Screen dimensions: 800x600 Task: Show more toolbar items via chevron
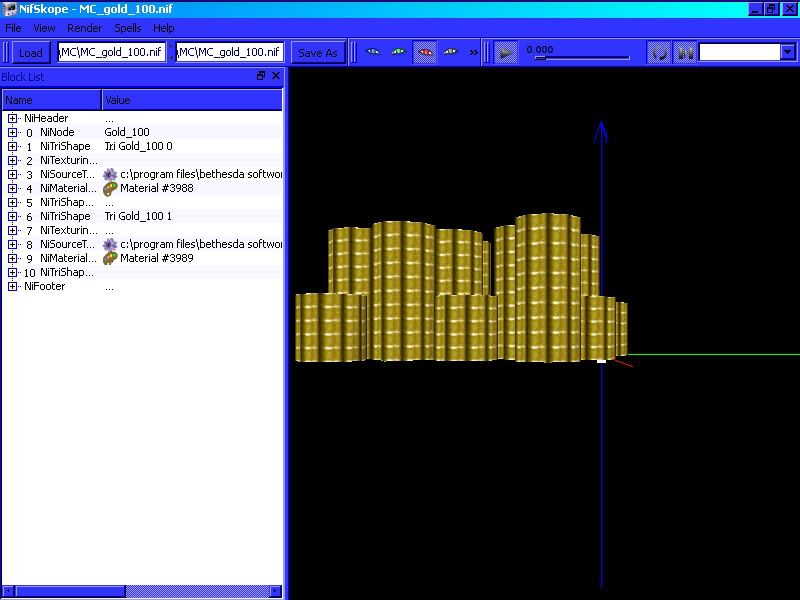pyautogui.click(x=473, y=53)
